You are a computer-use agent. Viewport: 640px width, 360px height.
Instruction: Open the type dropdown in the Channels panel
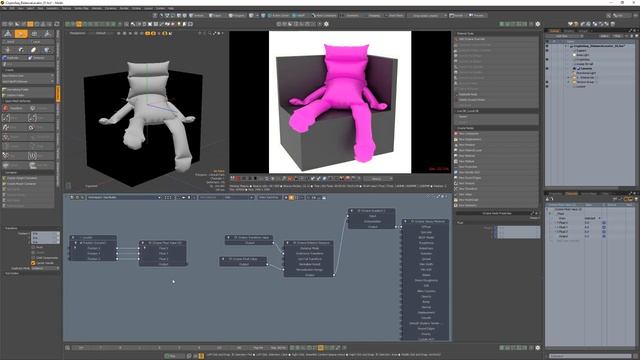[x=593, y=218]
